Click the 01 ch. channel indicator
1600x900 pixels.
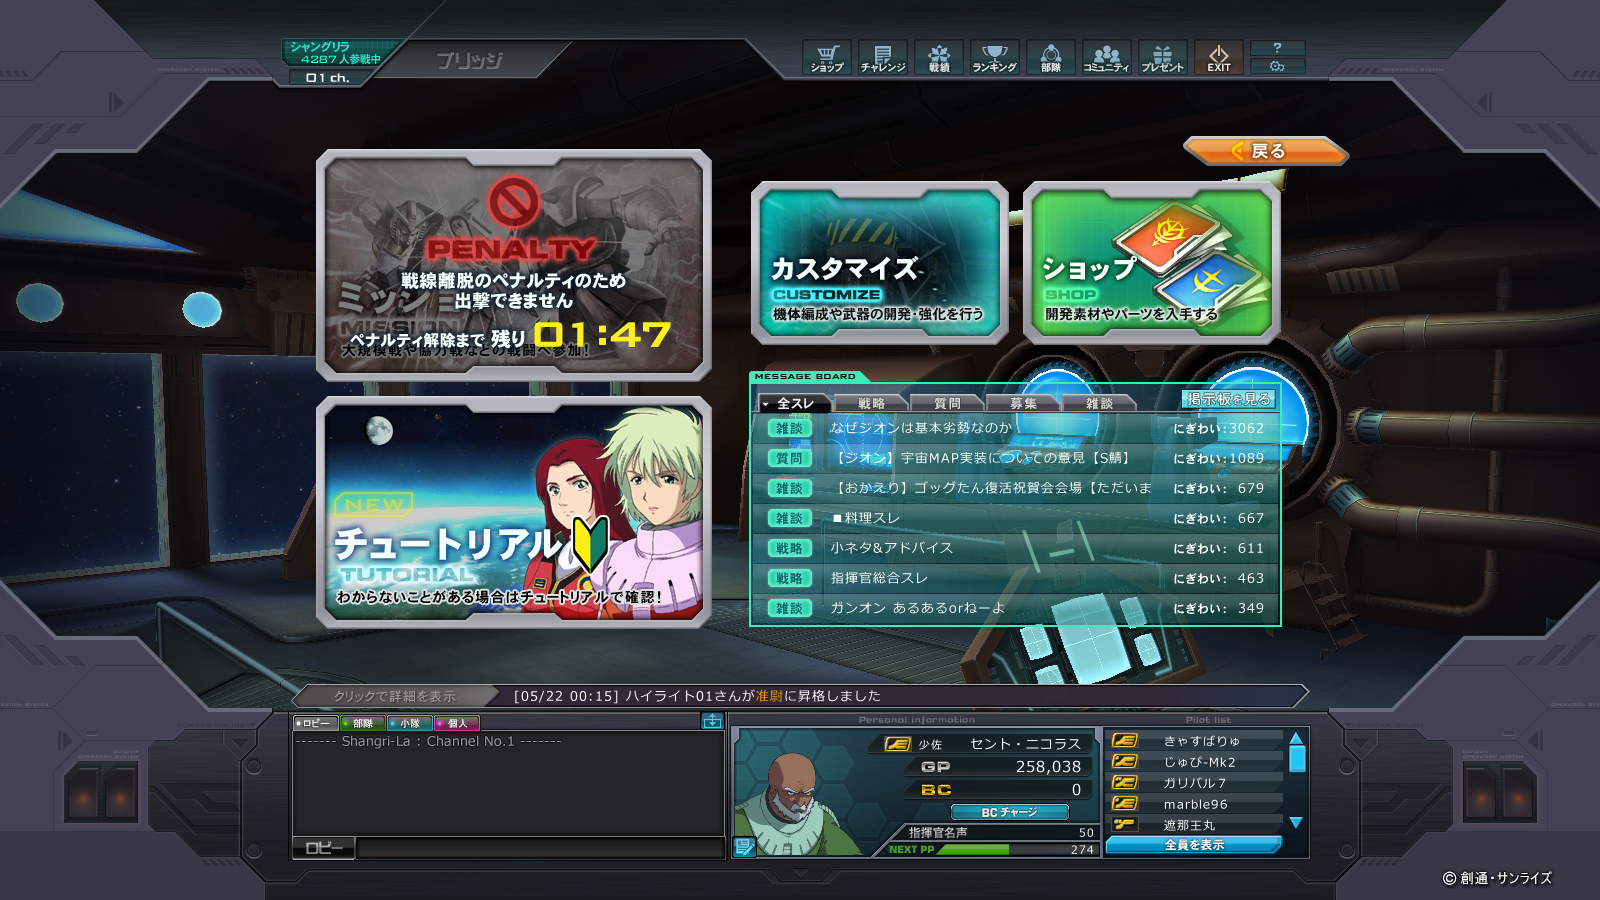pyautogui.click(x=327, y=78)
